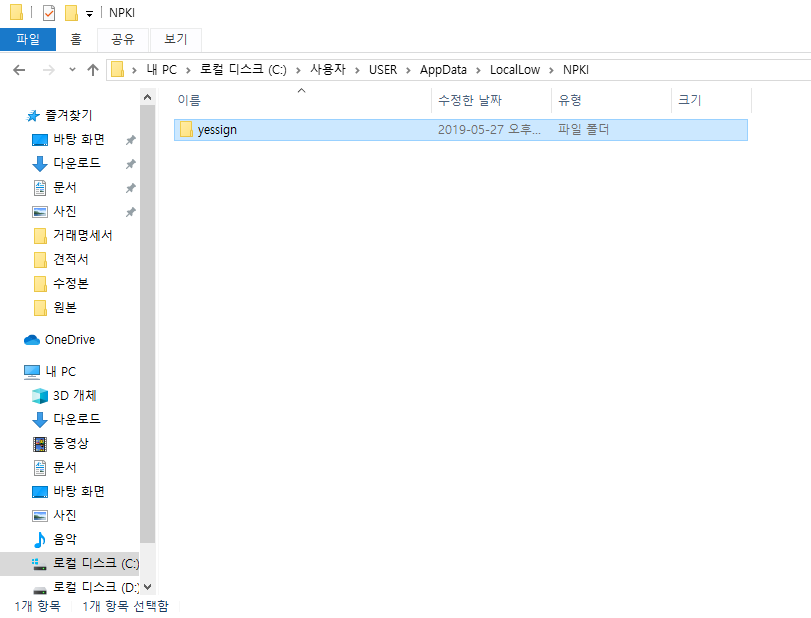Open pinned 사진 under 즐겨찾기
Image resolution: width=811 pixels, height=618 pixels.
click(x=65, y=212)
